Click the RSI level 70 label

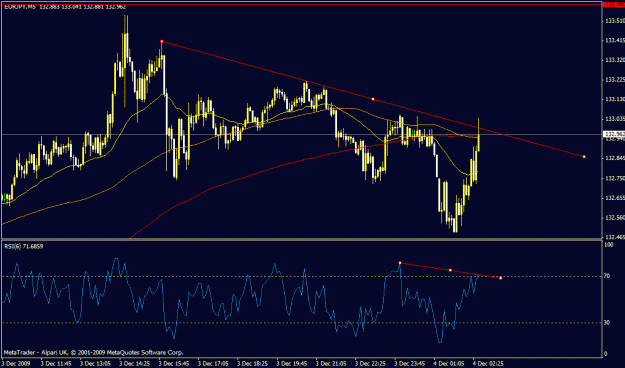point(607,276)
